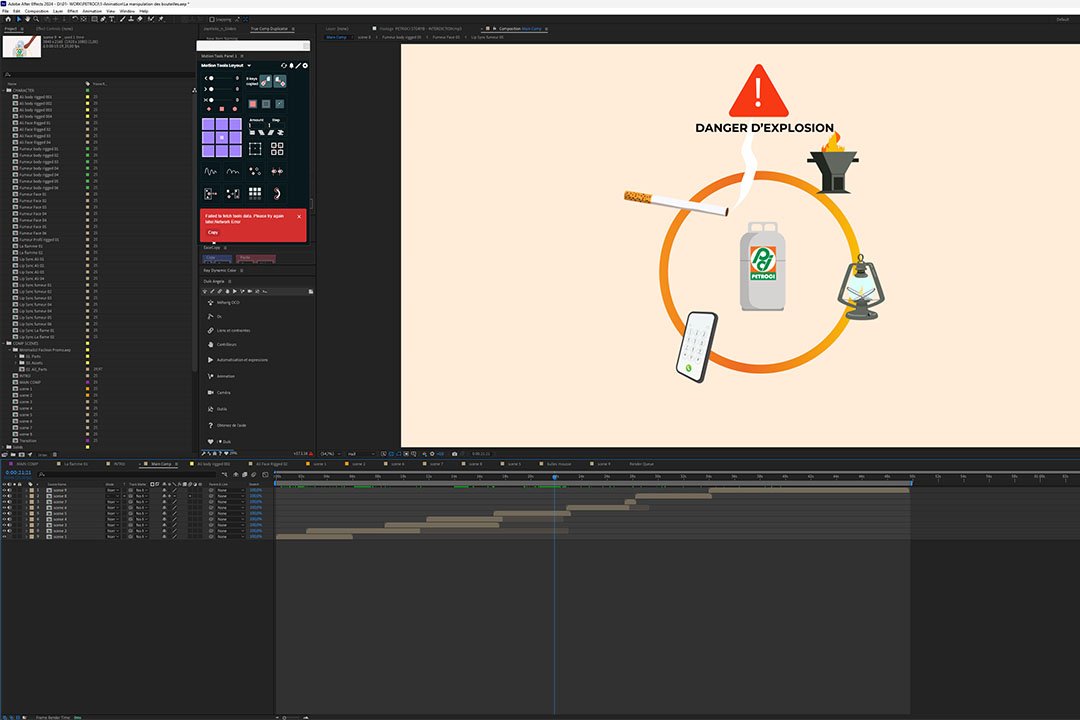Screen dimensions: 1080x720
Task: Select the Zoom magnifier tool
Action: pyautogui.click(x=36, y=19)
